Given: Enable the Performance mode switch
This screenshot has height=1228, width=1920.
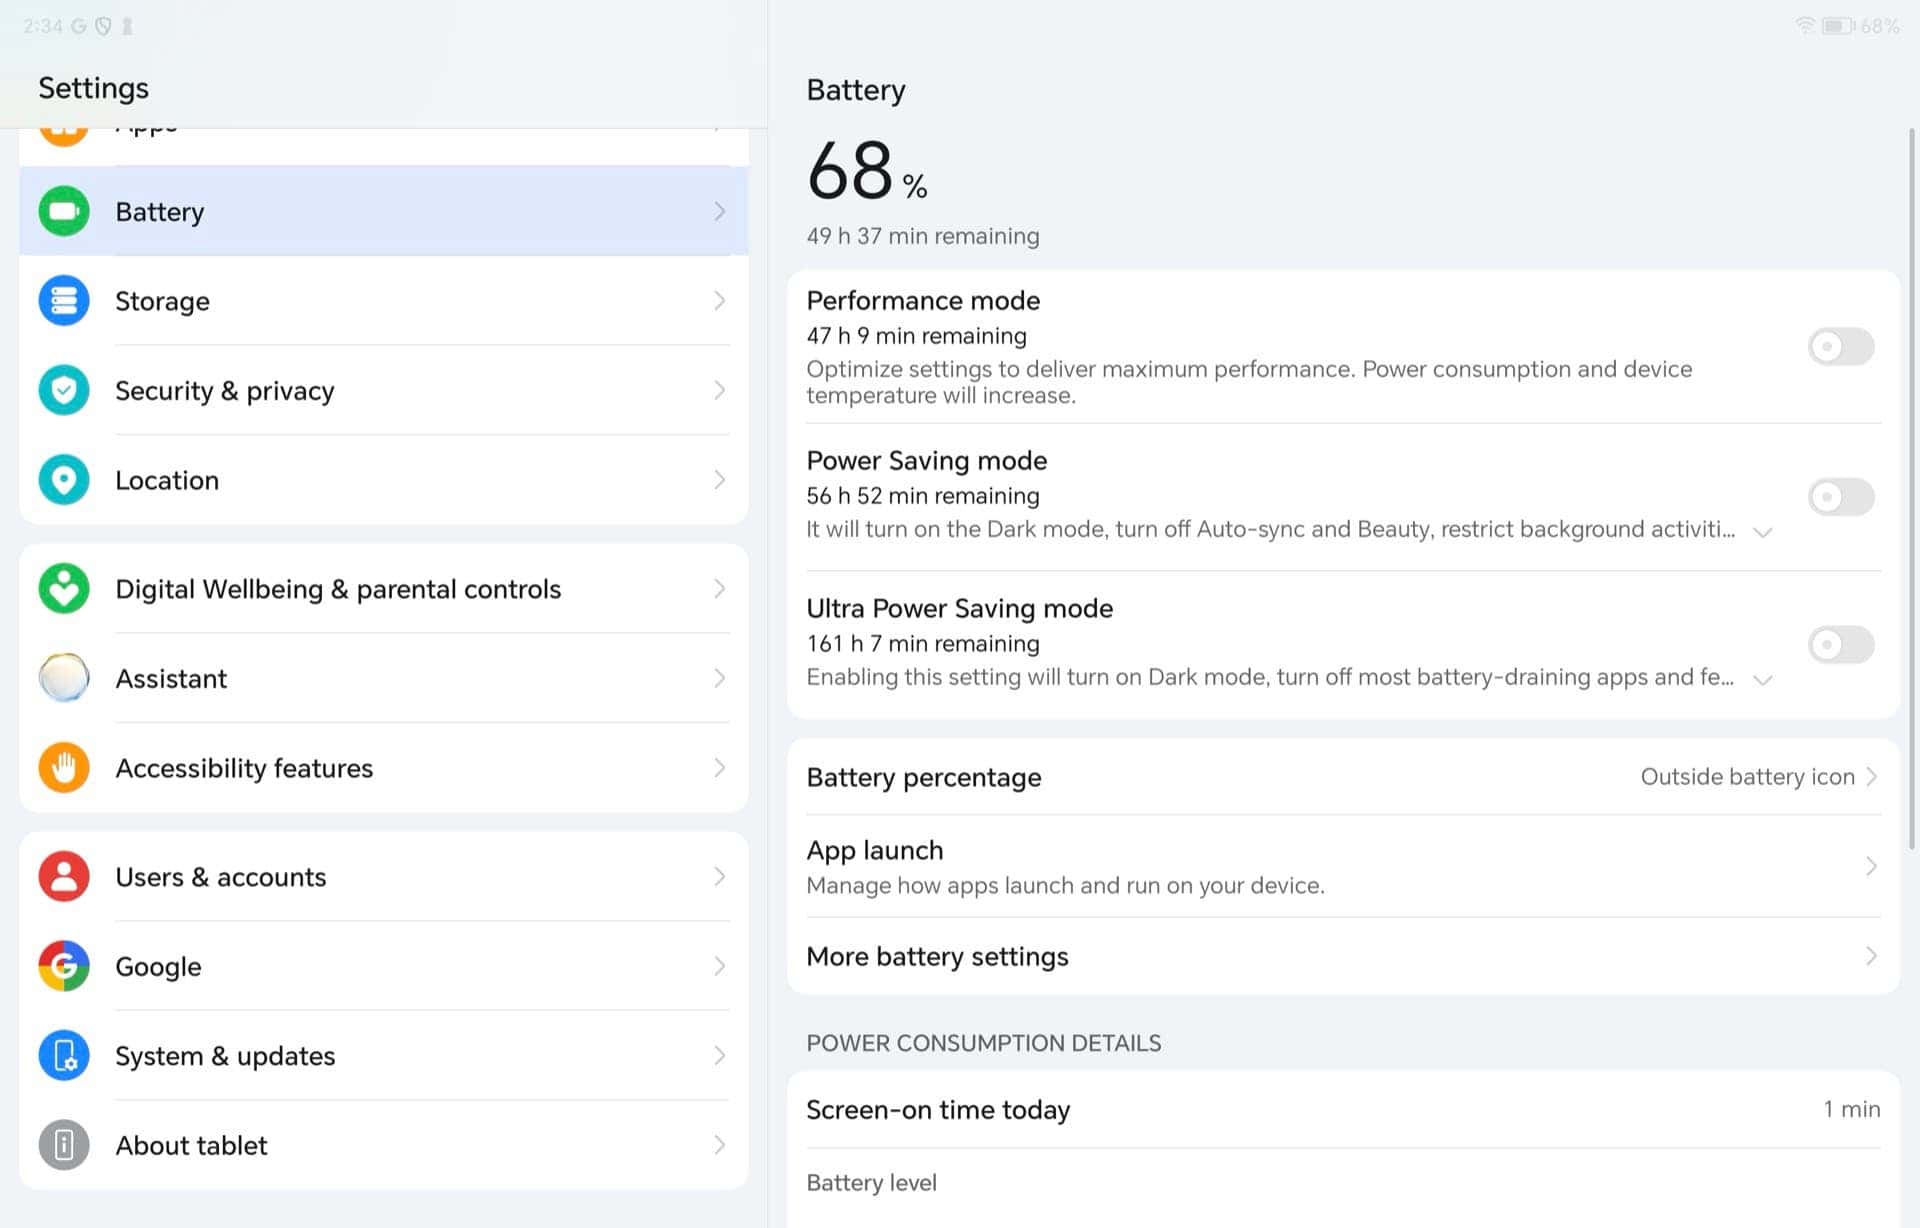Looking at the screenshot, I should [x=1841, y=347].
